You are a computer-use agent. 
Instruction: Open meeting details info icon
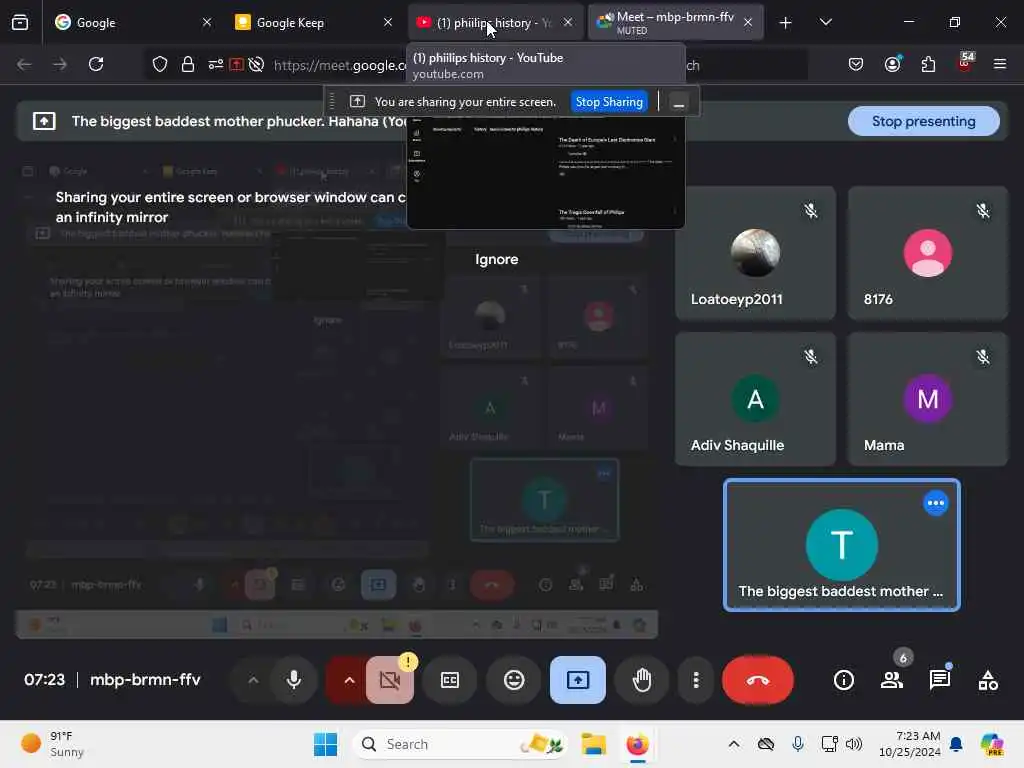(x=844, y=680)
